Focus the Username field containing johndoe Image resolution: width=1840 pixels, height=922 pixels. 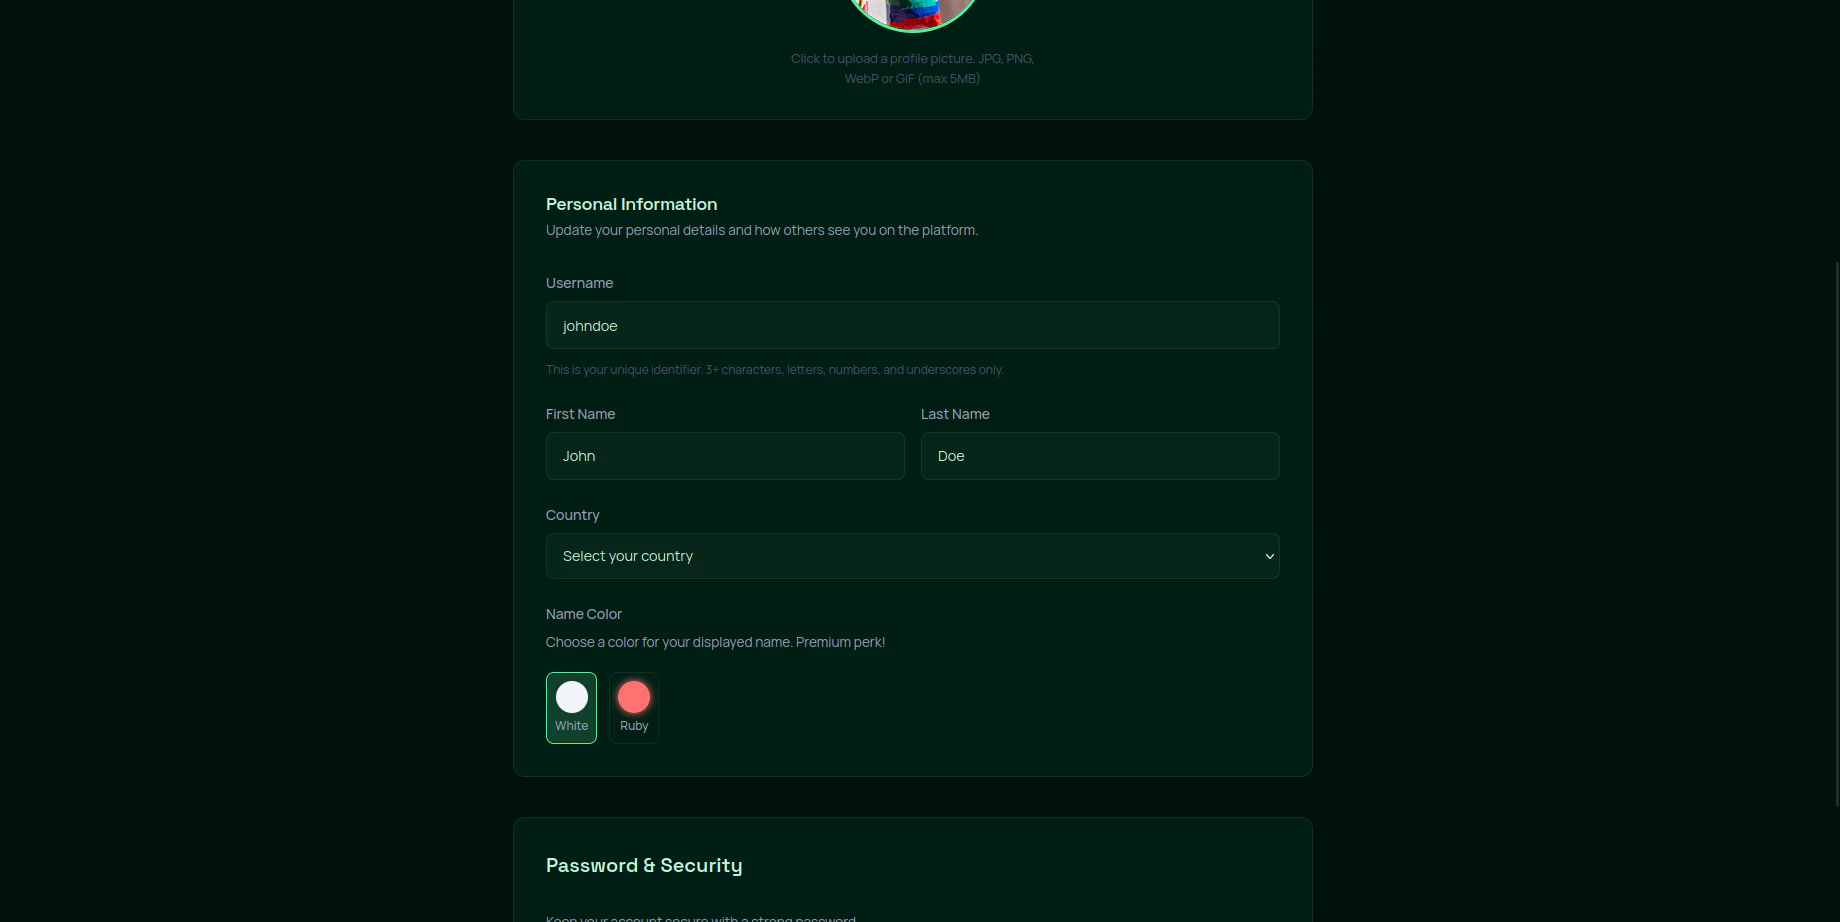pyautogui.click(x=912, y=325)
